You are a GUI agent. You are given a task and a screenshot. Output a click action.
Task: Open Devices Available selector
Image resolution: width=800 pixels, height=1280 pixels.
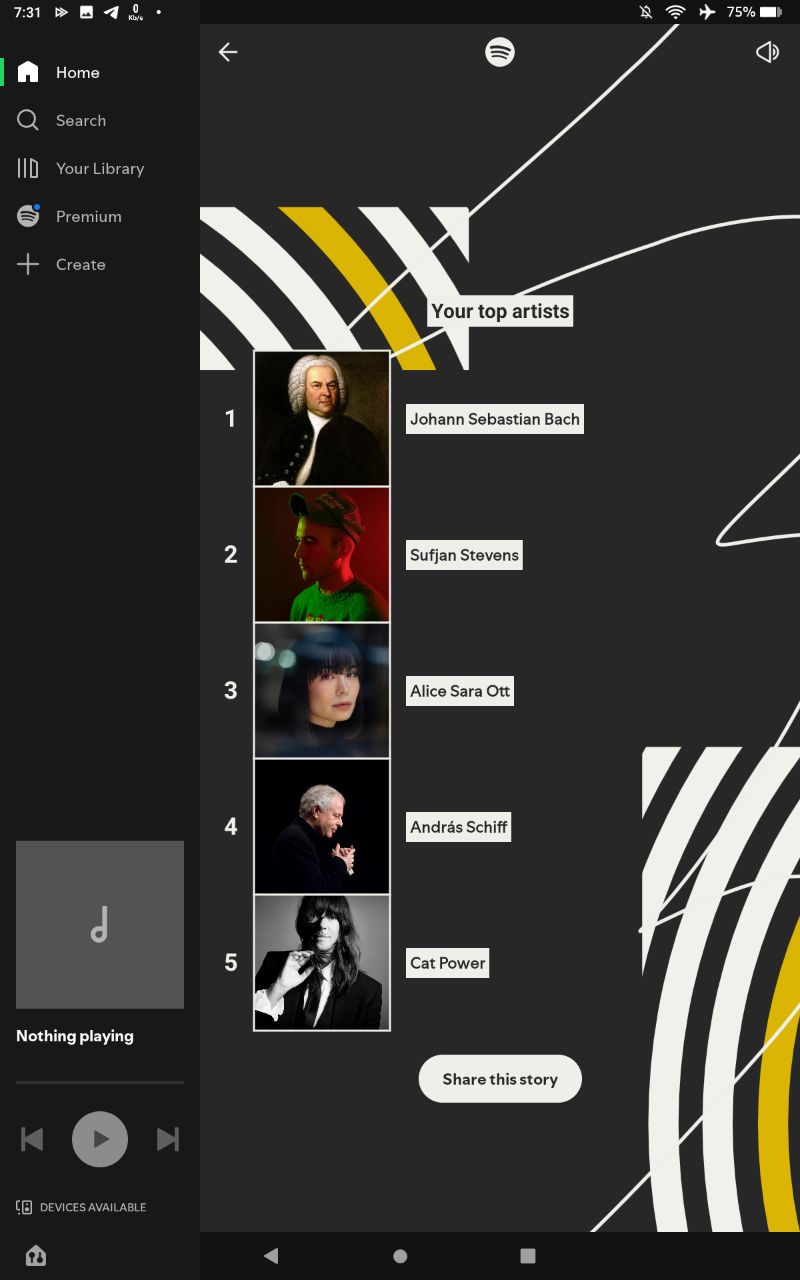[81, 1207]
